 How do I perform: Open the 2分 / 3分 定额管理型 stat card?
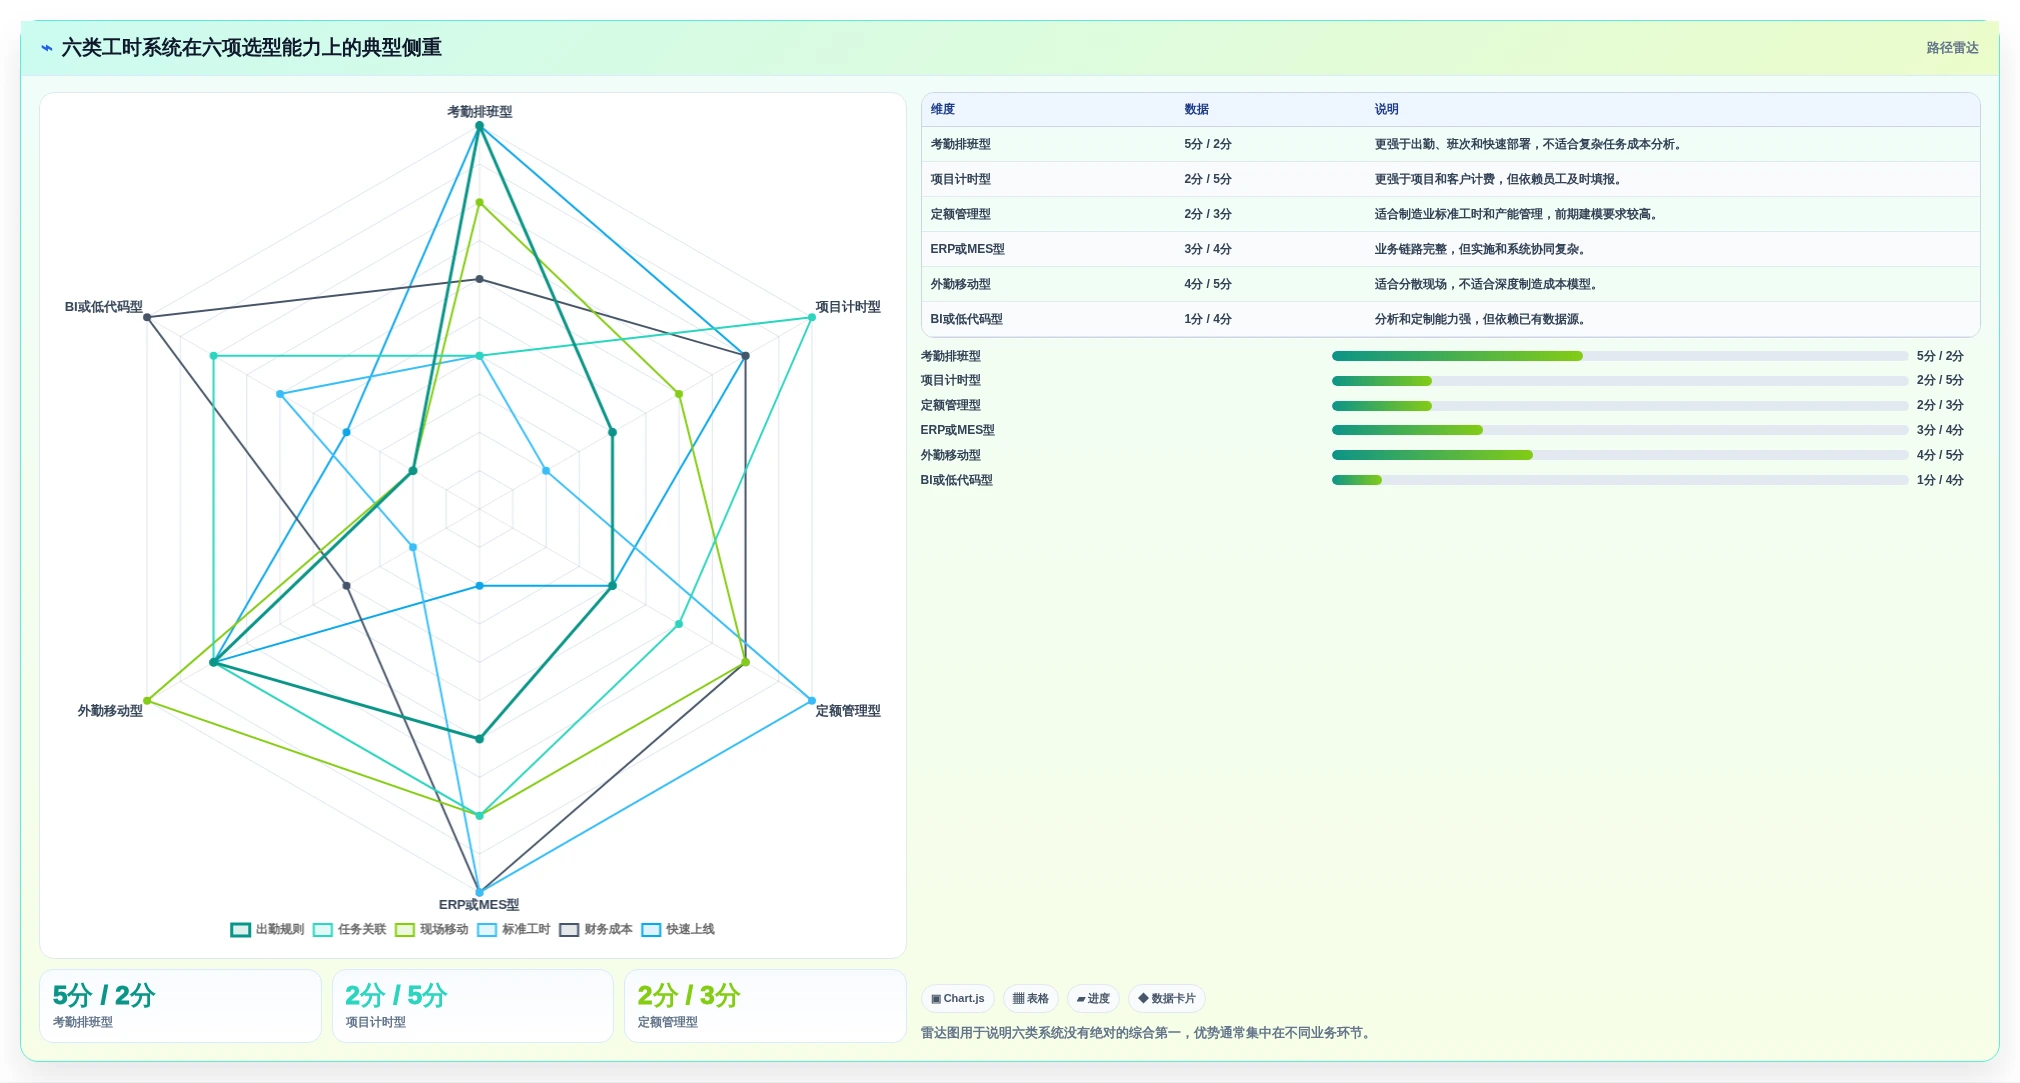point(765,1006)
